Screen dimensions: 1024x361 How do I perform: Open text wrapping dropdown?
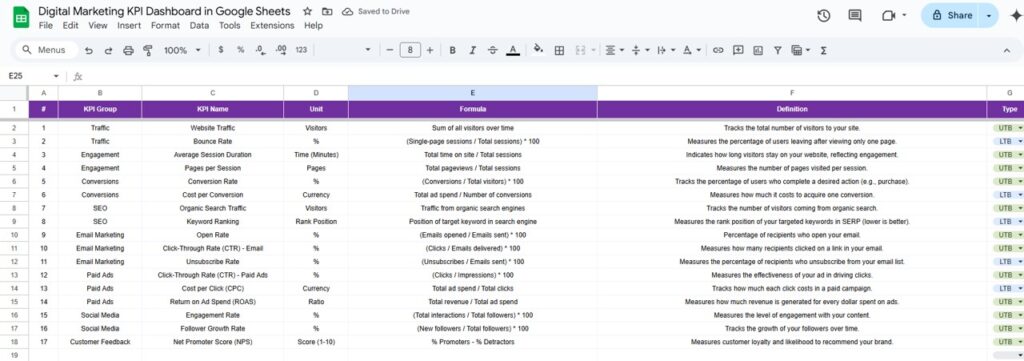coord(665,50)
